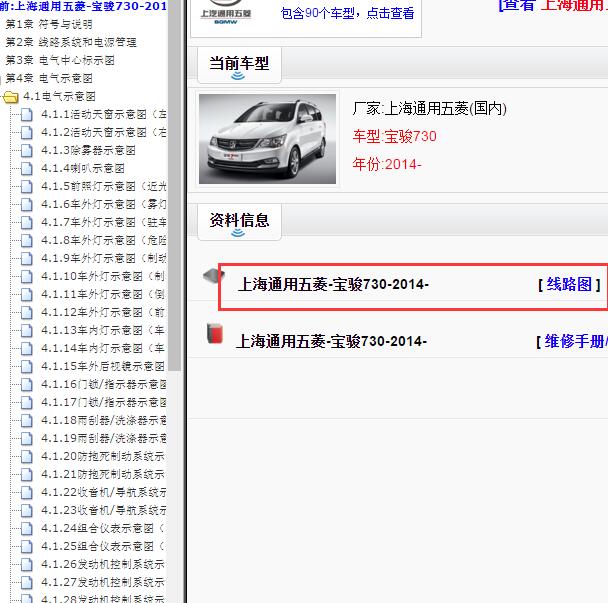Screen dimensions: 608x603
Task: Click 厂家:上海通用五菱(国内) text
Action: [x=430, y=109]
